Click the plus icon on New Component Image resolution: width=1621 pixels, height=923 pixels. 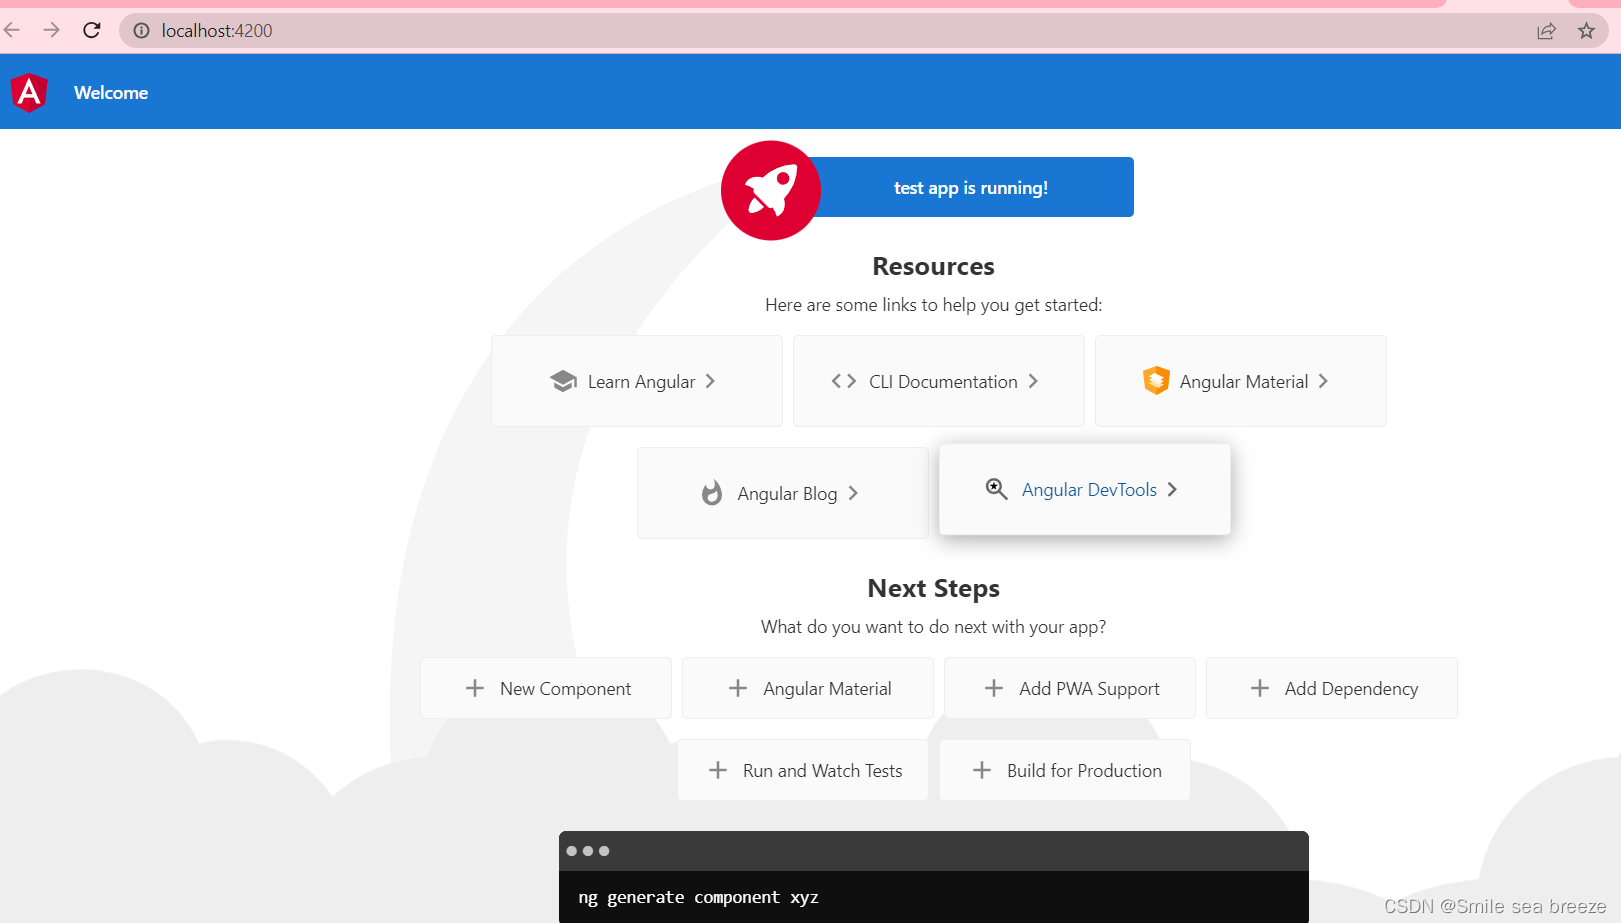click(475, 688)
